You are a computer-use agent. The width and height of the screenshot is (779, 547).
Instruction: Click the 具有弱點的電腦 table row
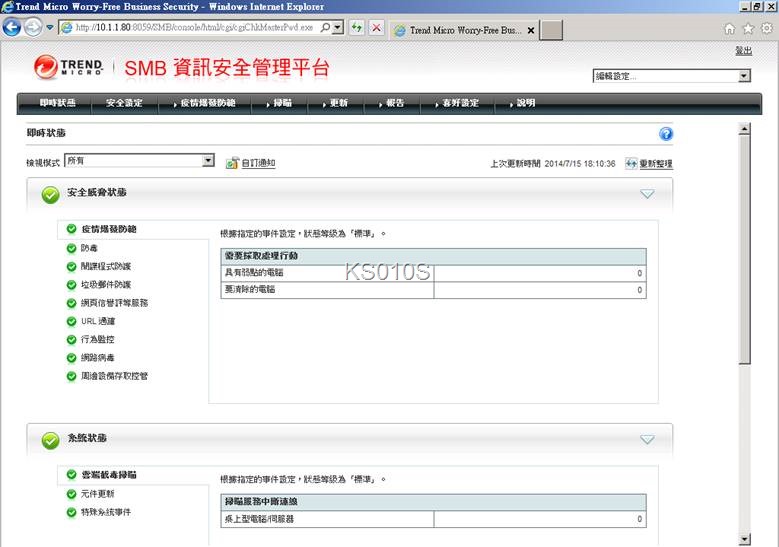point(433,273)
